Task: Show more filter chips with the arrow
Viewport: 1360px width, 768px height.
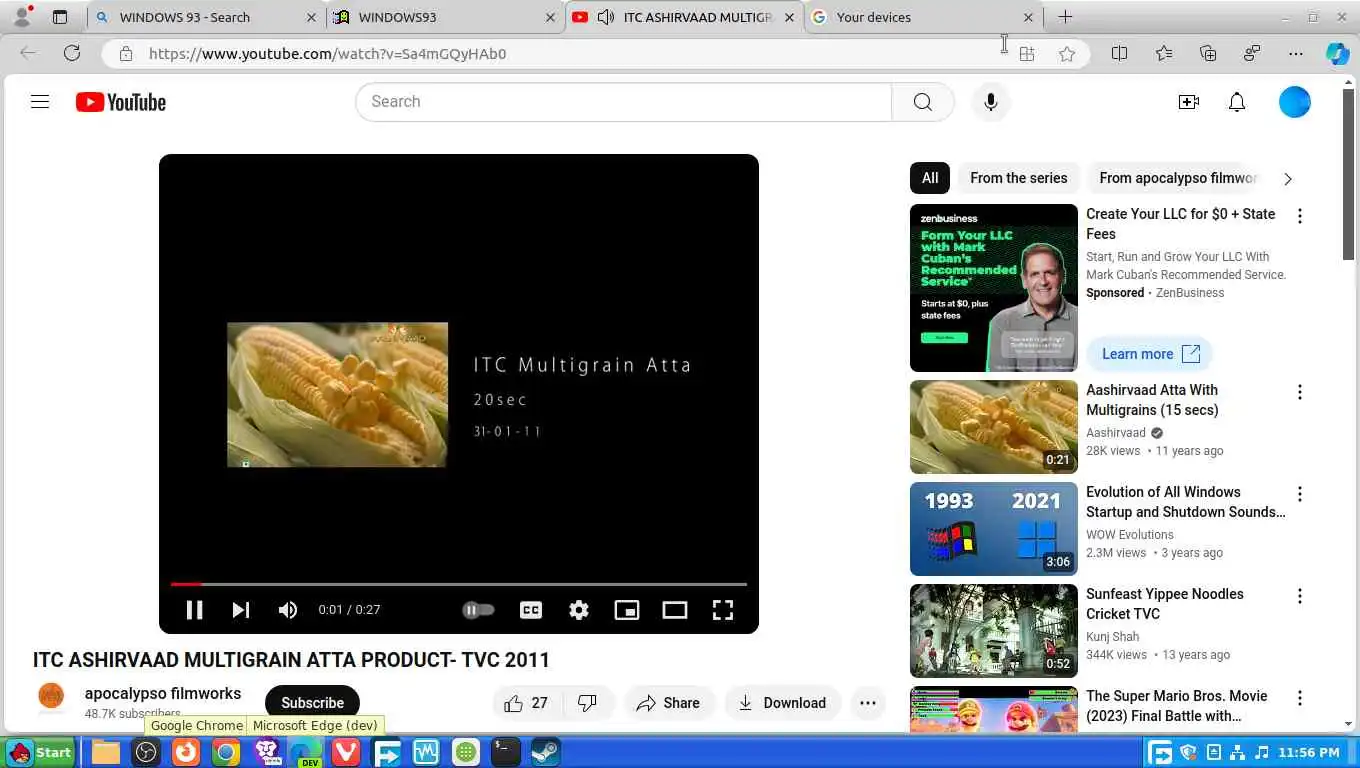Action: 1288,179
